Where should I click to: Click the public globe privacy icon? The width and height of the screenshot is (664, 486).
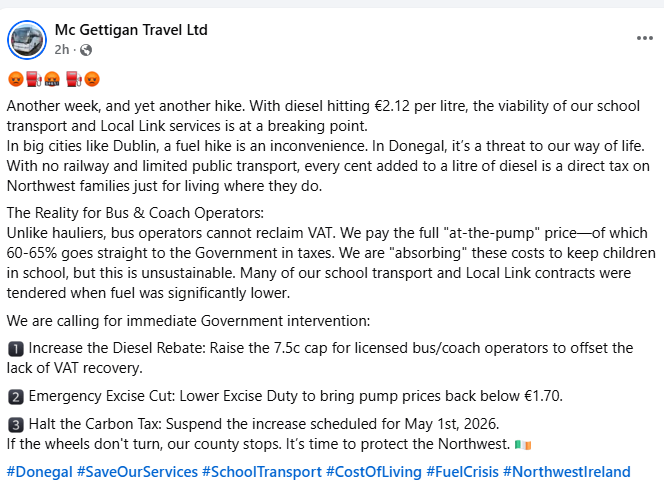click(x=85, y=50)
